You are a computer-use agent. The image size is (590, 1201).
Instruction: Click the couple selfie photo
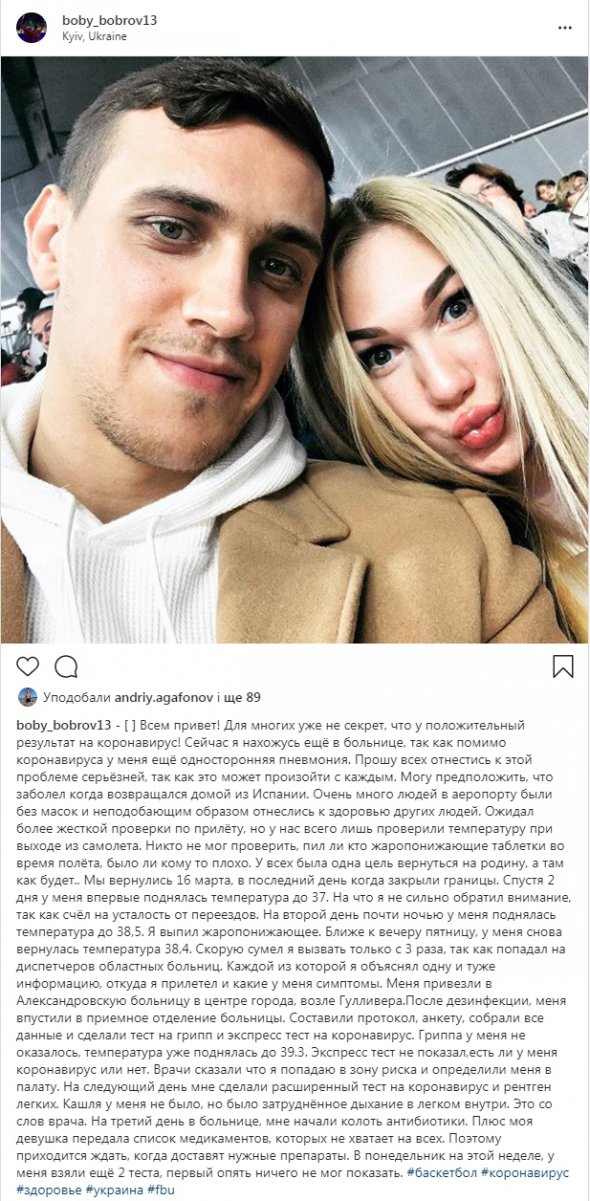tap(294, 350)
